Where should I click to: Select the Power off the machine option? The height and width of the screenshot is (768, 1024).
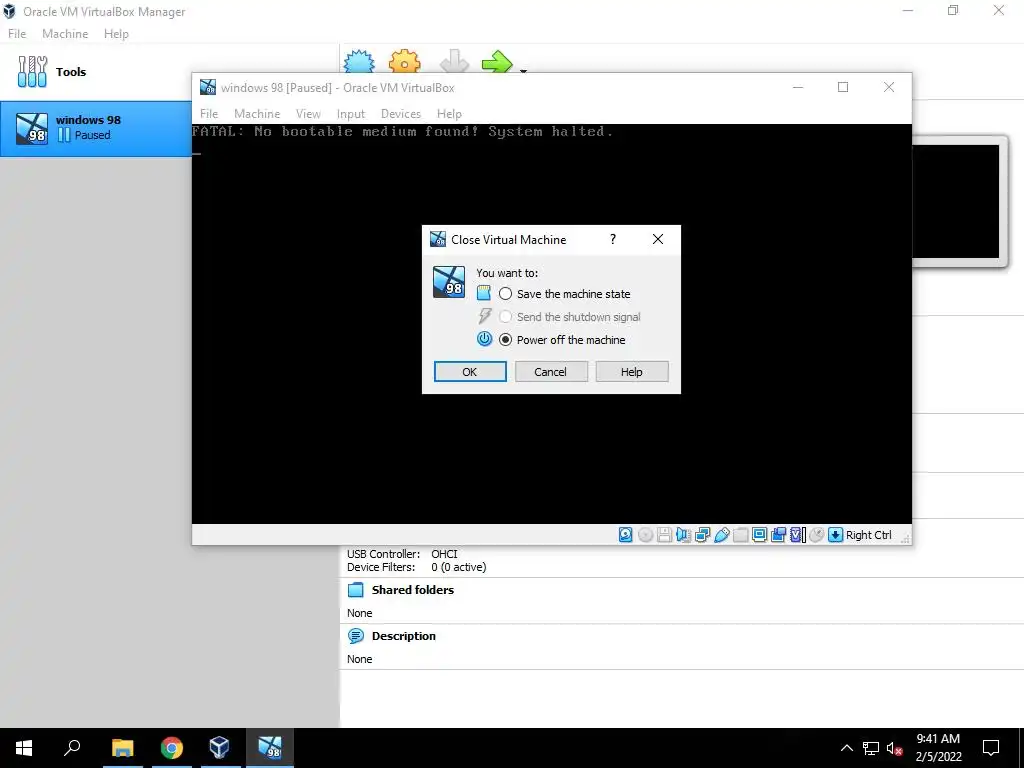562,340
